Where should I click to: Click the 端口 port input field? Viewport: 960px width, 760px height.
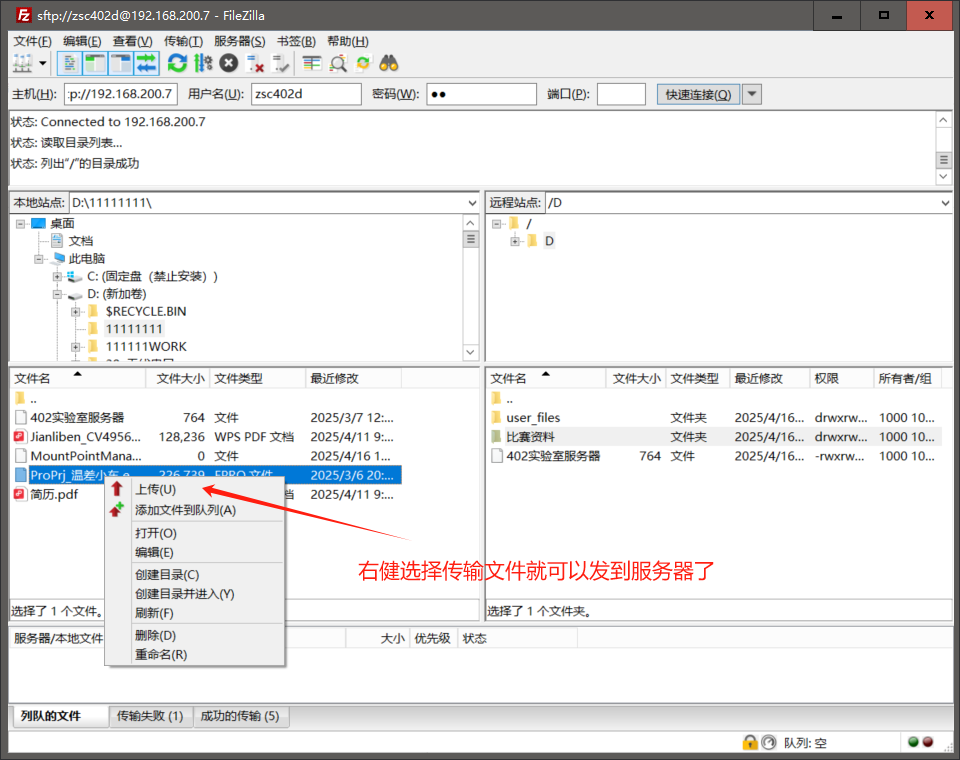[x=621, y=94]
